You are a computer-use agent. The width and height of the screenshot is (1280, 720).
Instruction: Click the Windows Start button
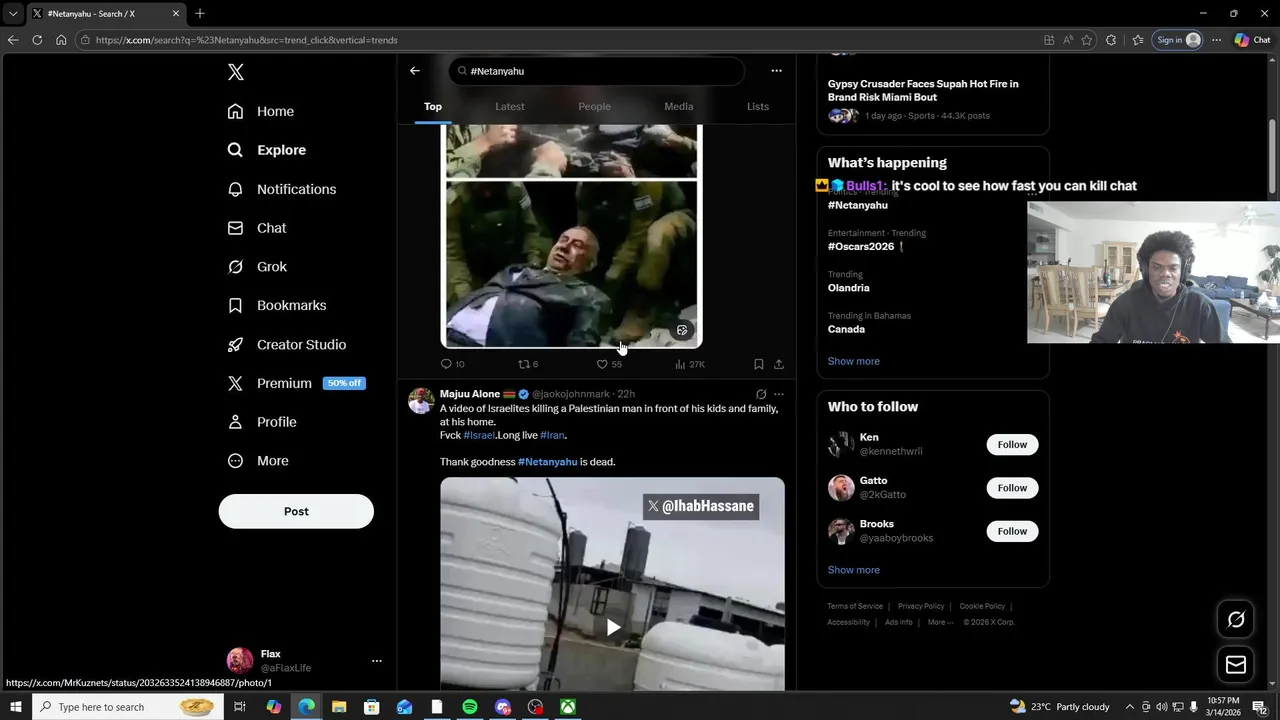point(16,707)
